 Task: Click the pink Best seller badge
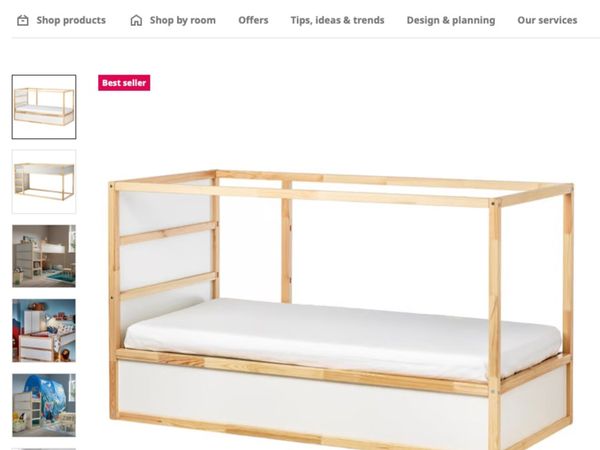tap(124, 83)
